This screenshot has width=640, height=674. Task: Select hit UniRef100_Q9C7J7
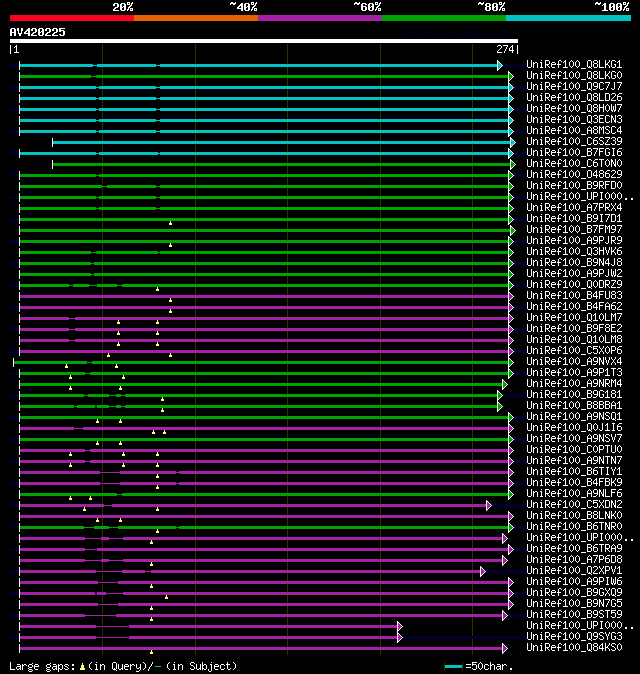(x=574, y=86)
